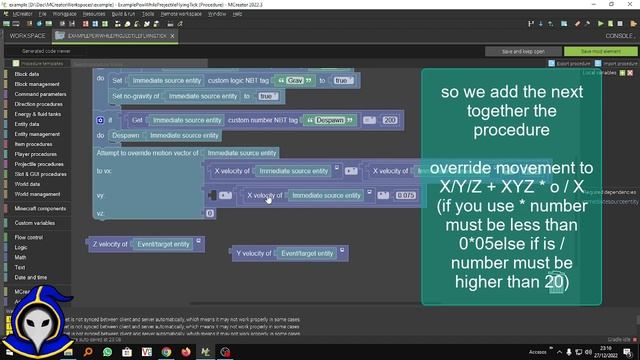640x360 pixels.
Task: Edit the 0.075 number field
Action: [x=406, y=196]
